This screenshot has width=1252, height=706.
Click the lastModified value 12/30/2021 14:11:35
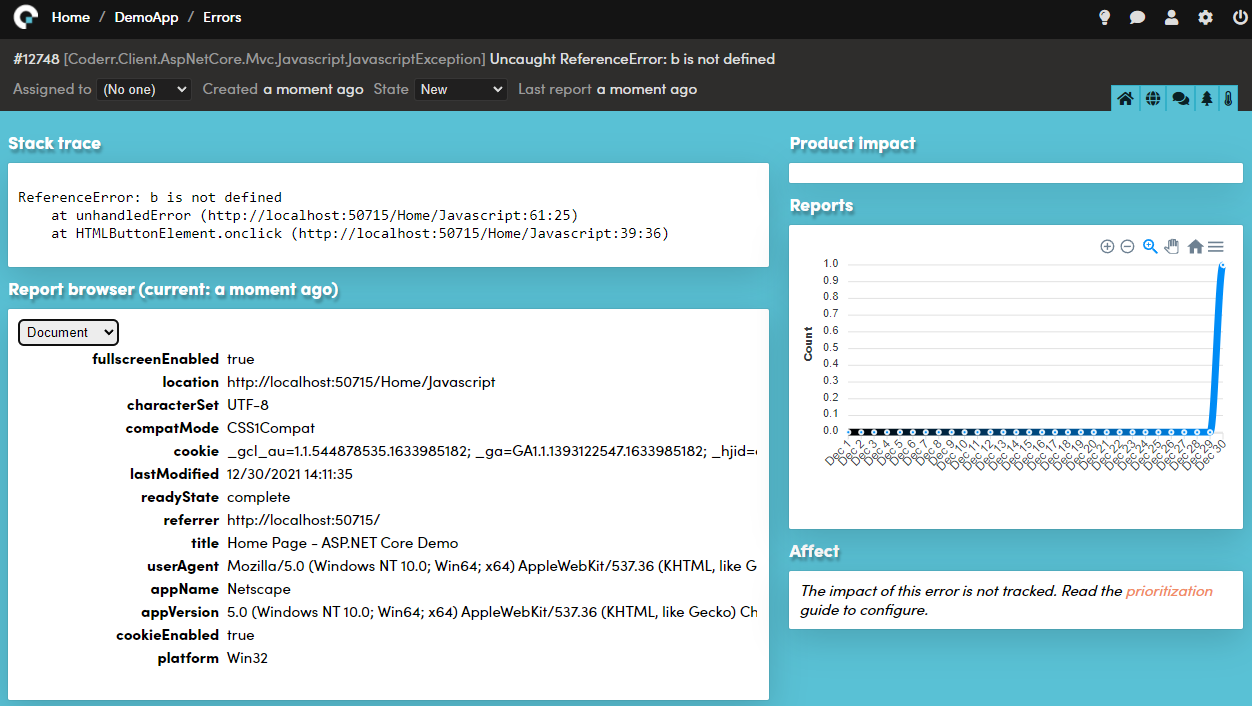(290, 474)
